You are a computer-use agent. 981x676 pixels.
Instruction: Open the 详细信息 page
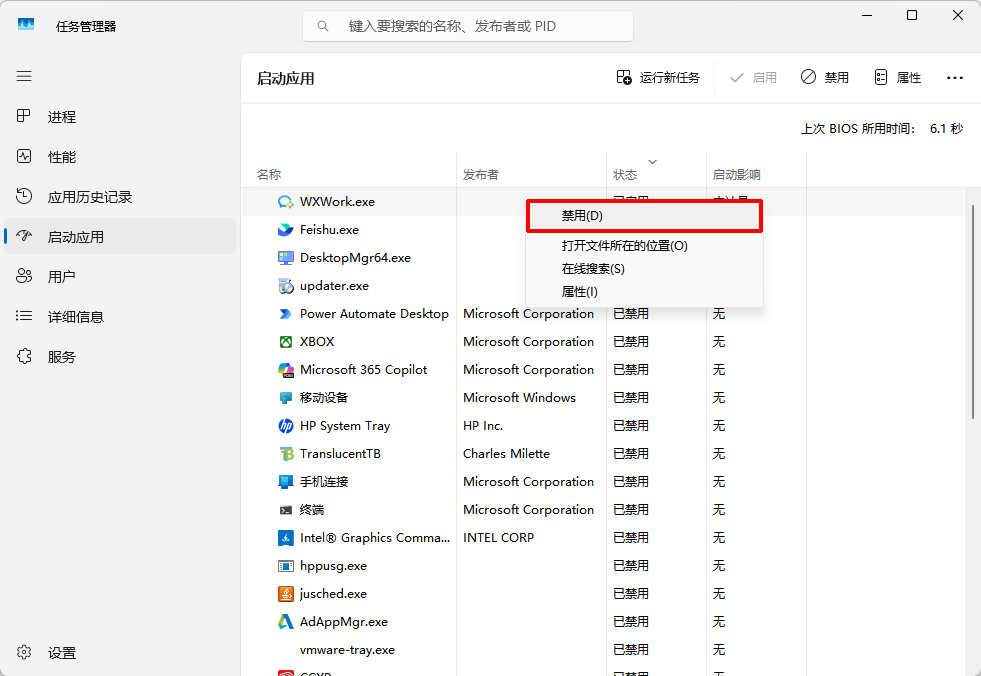click(120, 317)
